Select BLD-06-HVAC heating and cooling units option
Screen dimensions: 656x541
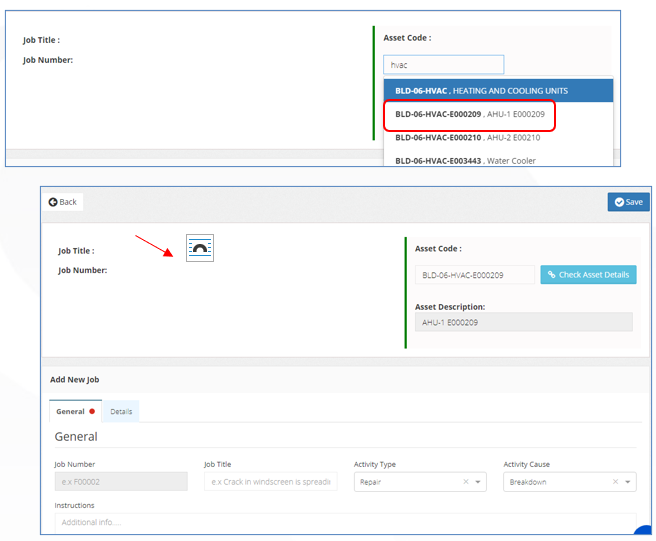click(x=498, y=91)
